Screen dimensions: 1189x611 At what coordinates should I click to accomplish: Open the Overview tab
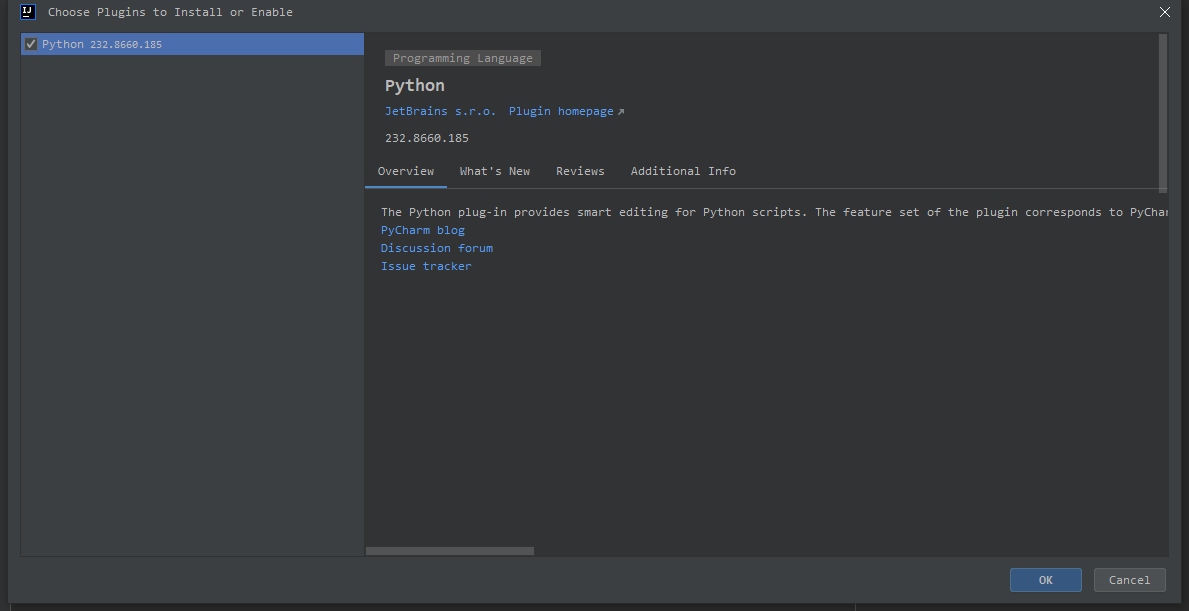pos(405,171)
